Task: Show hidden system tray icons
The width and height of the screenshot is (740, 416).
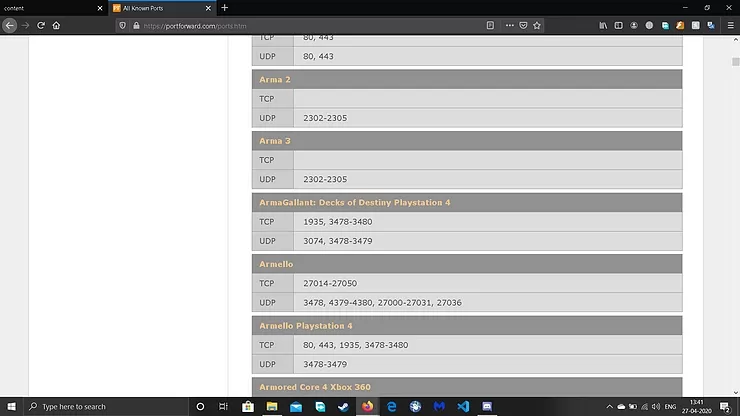Action: point(609,407)
